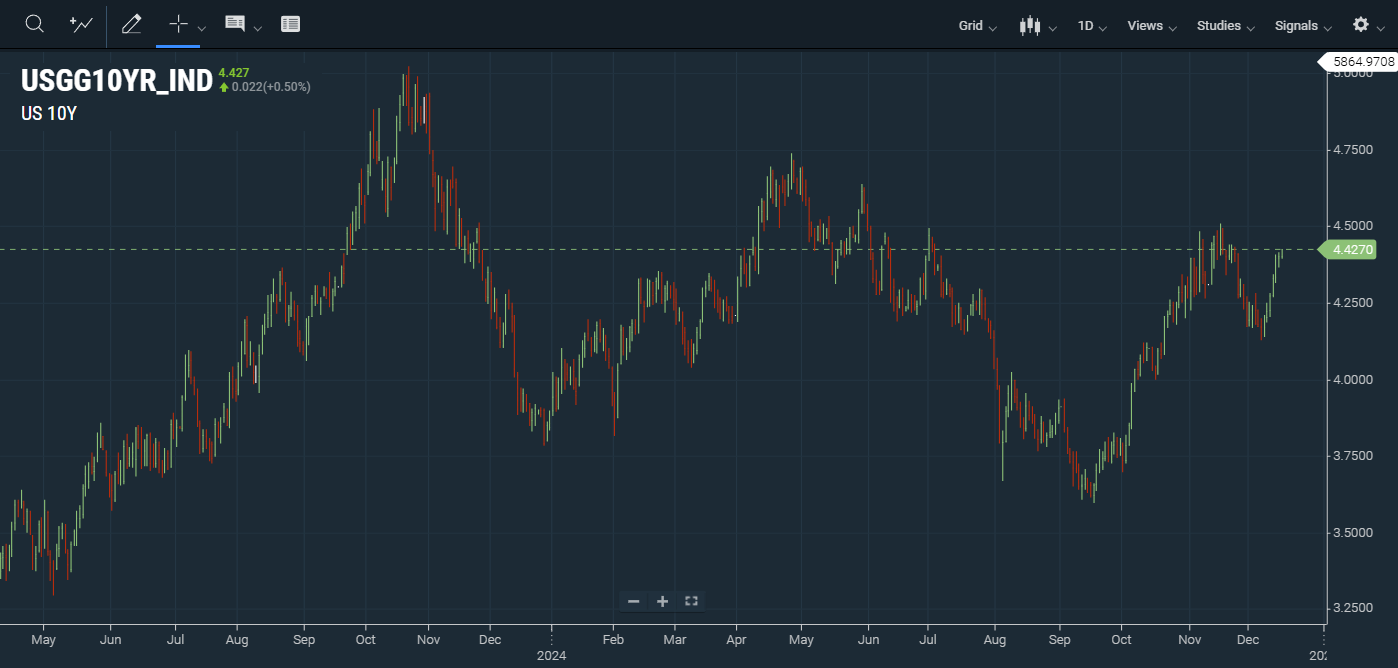Screen dimensions: 1398x668
Task: Click the Apr month axis label
Action: pos(737,639)
